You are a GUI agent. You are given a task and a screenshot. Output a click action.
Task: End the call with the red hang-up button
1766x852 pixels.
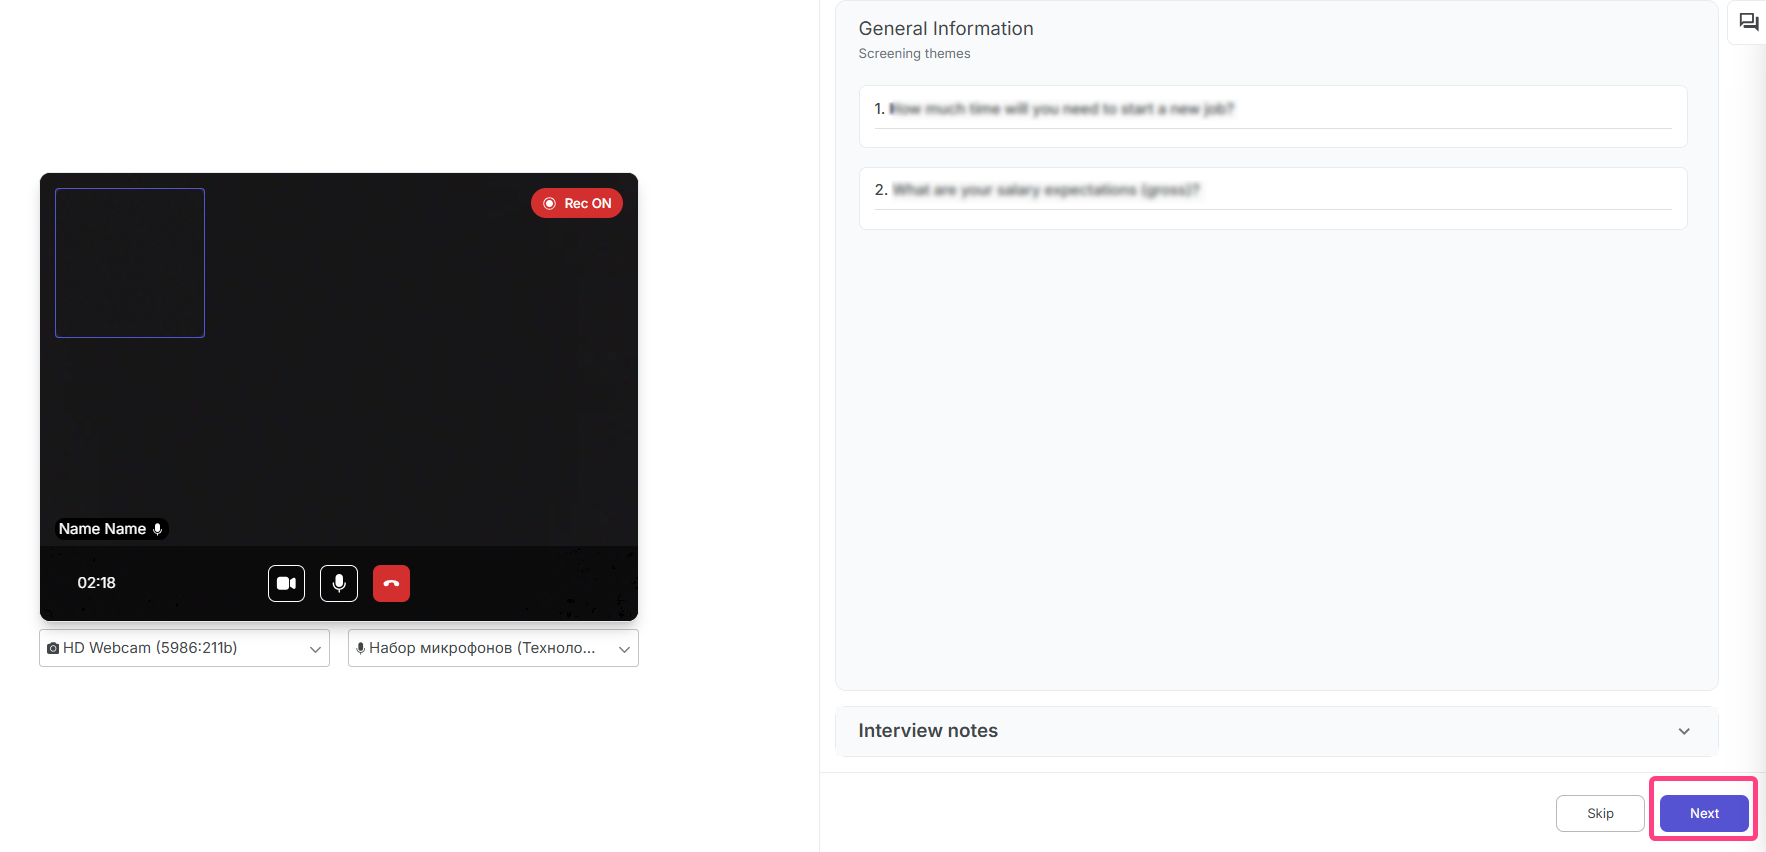[x=391, y=583]
